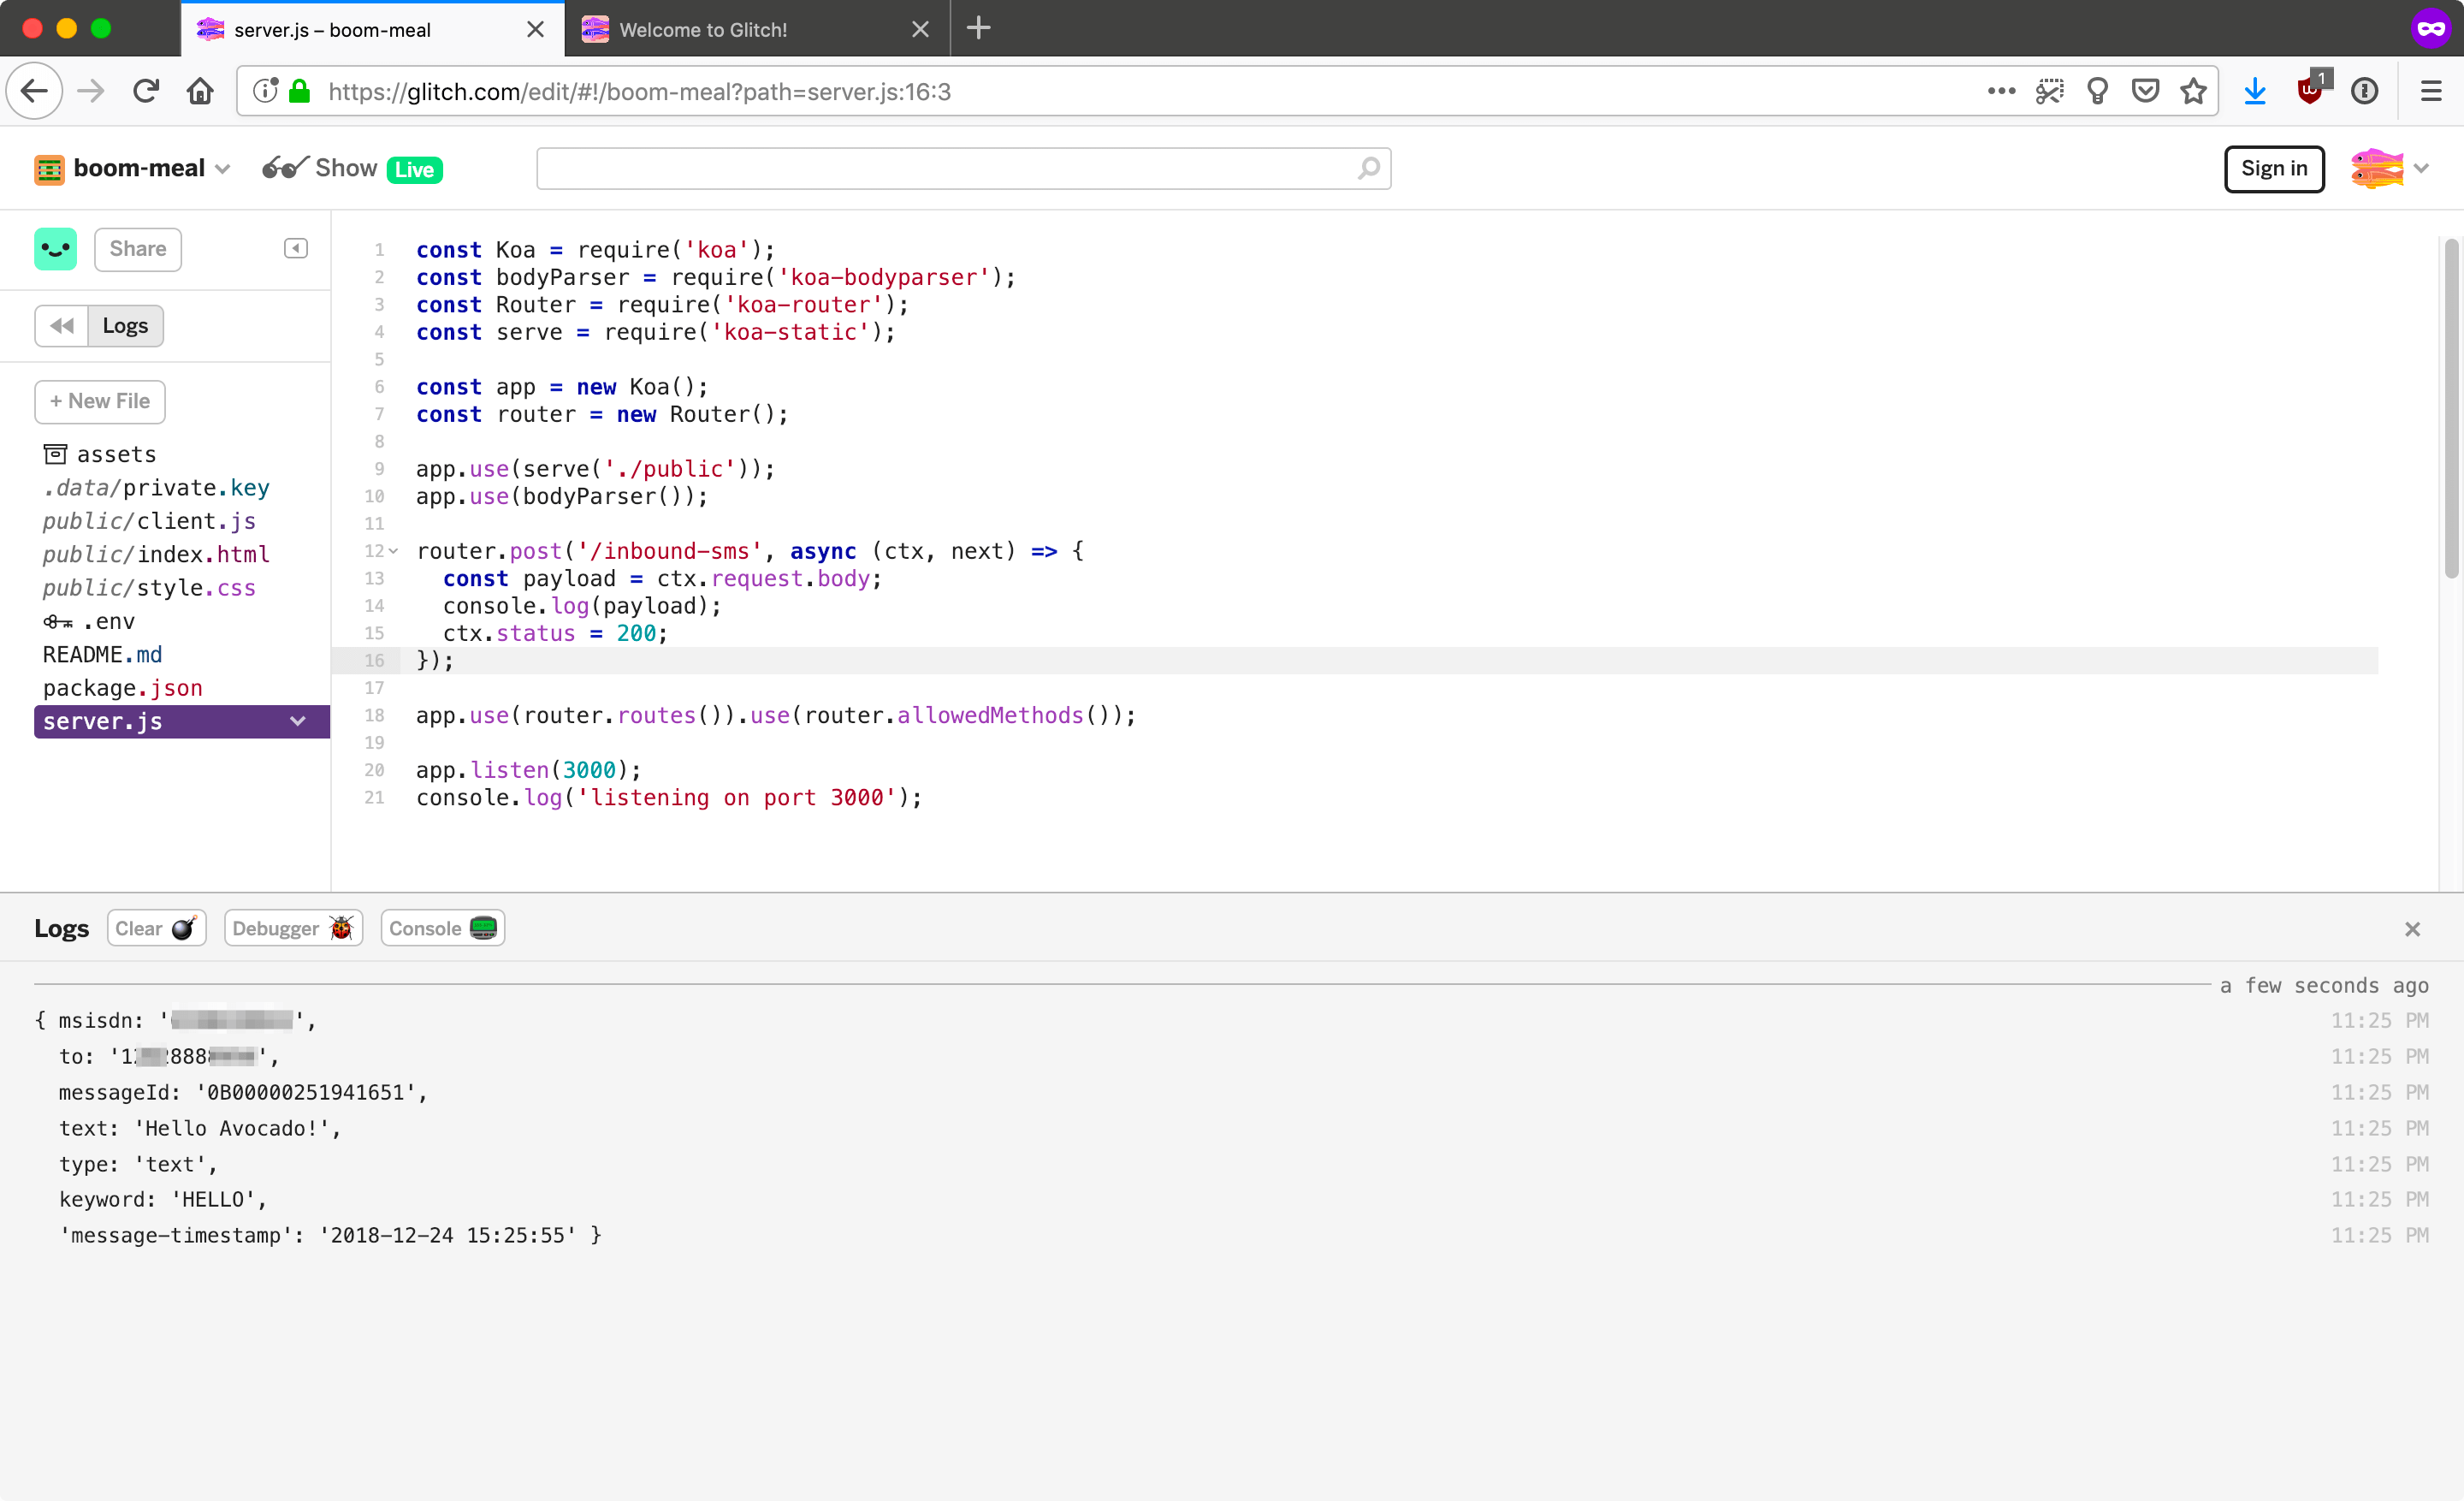2464x1501 pixels.
Task: Bookmark this page with the star
Action: coord(2193,91)
